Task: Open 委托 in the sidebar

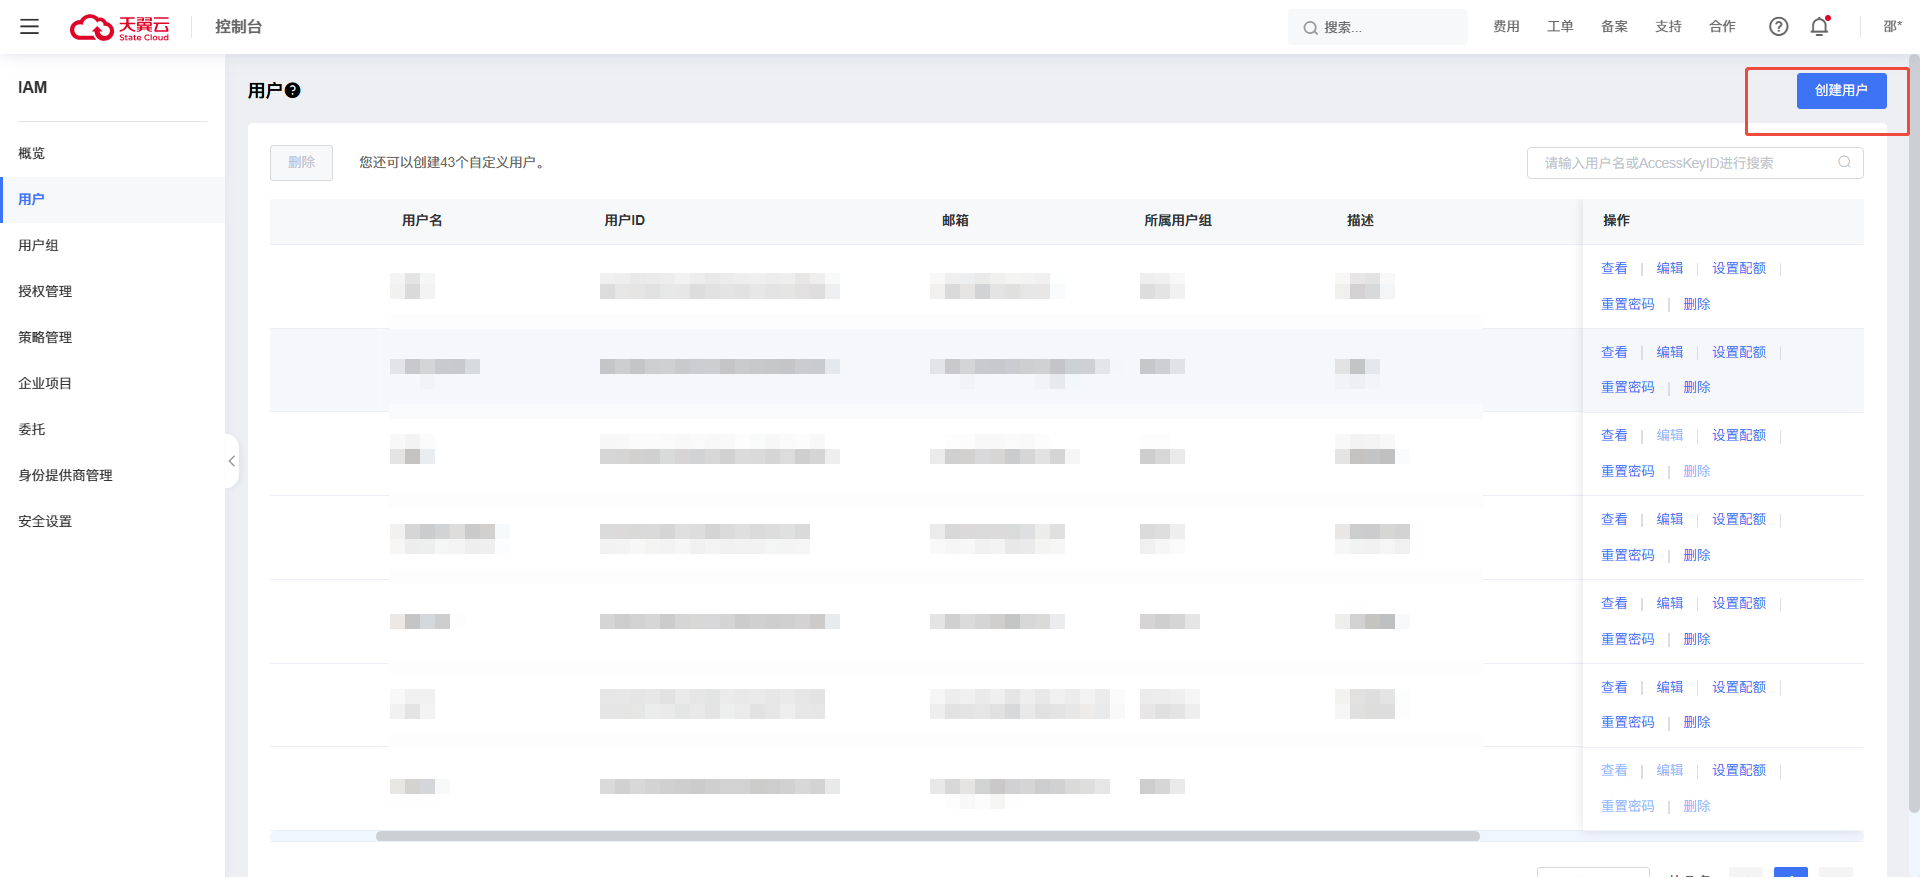Action: (112, 429)
